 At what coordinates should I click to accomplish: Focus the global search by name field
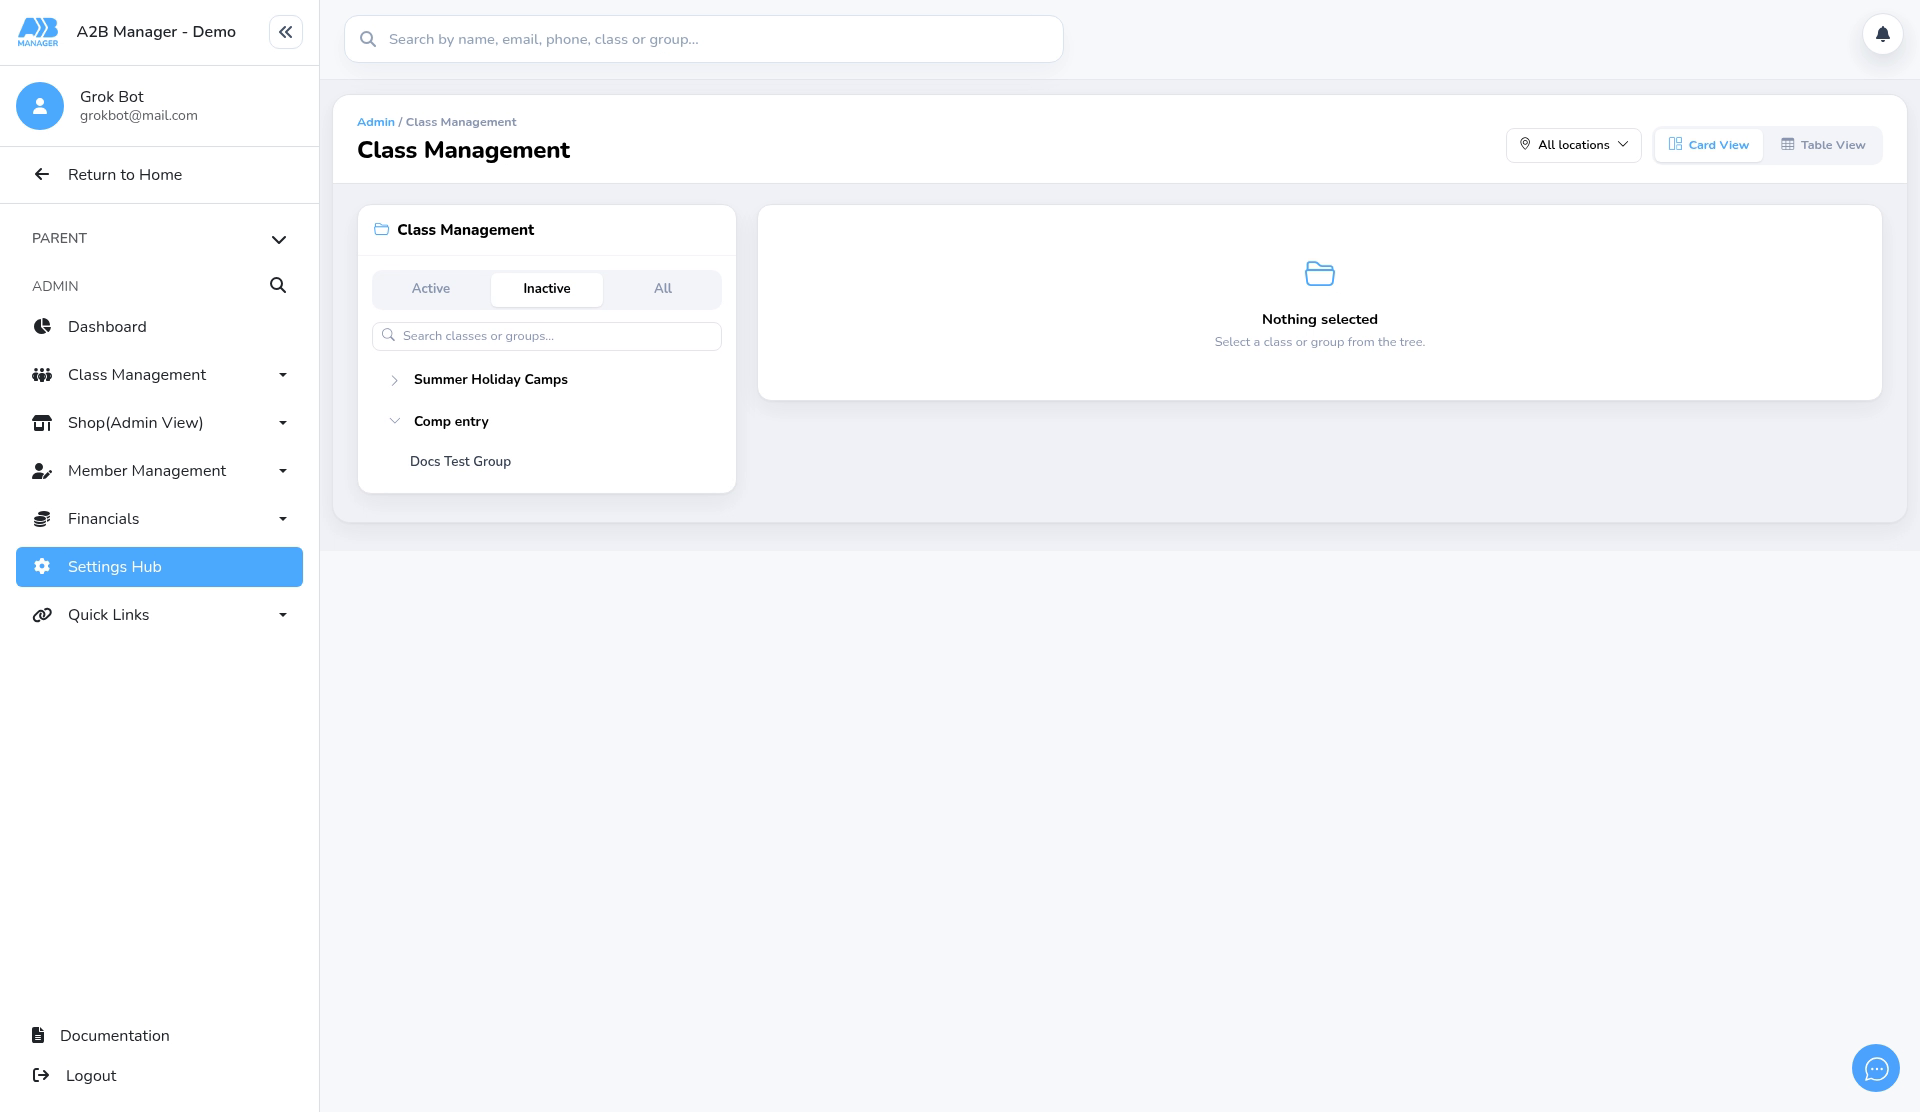point(703,39)
